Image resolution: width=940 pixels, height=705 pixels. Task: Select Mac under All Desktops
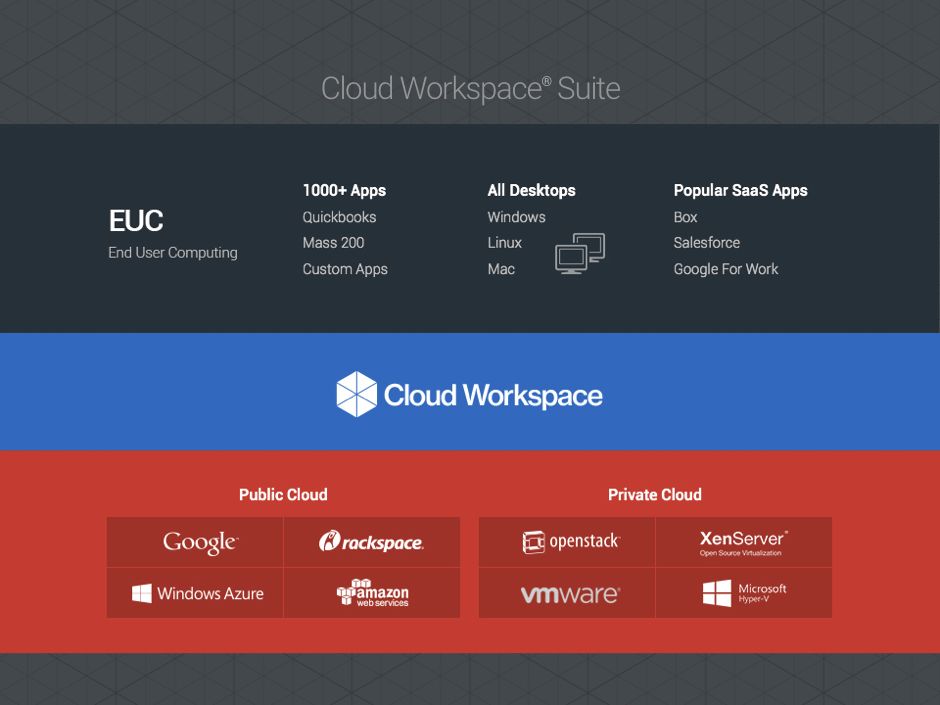click(501, 269)
